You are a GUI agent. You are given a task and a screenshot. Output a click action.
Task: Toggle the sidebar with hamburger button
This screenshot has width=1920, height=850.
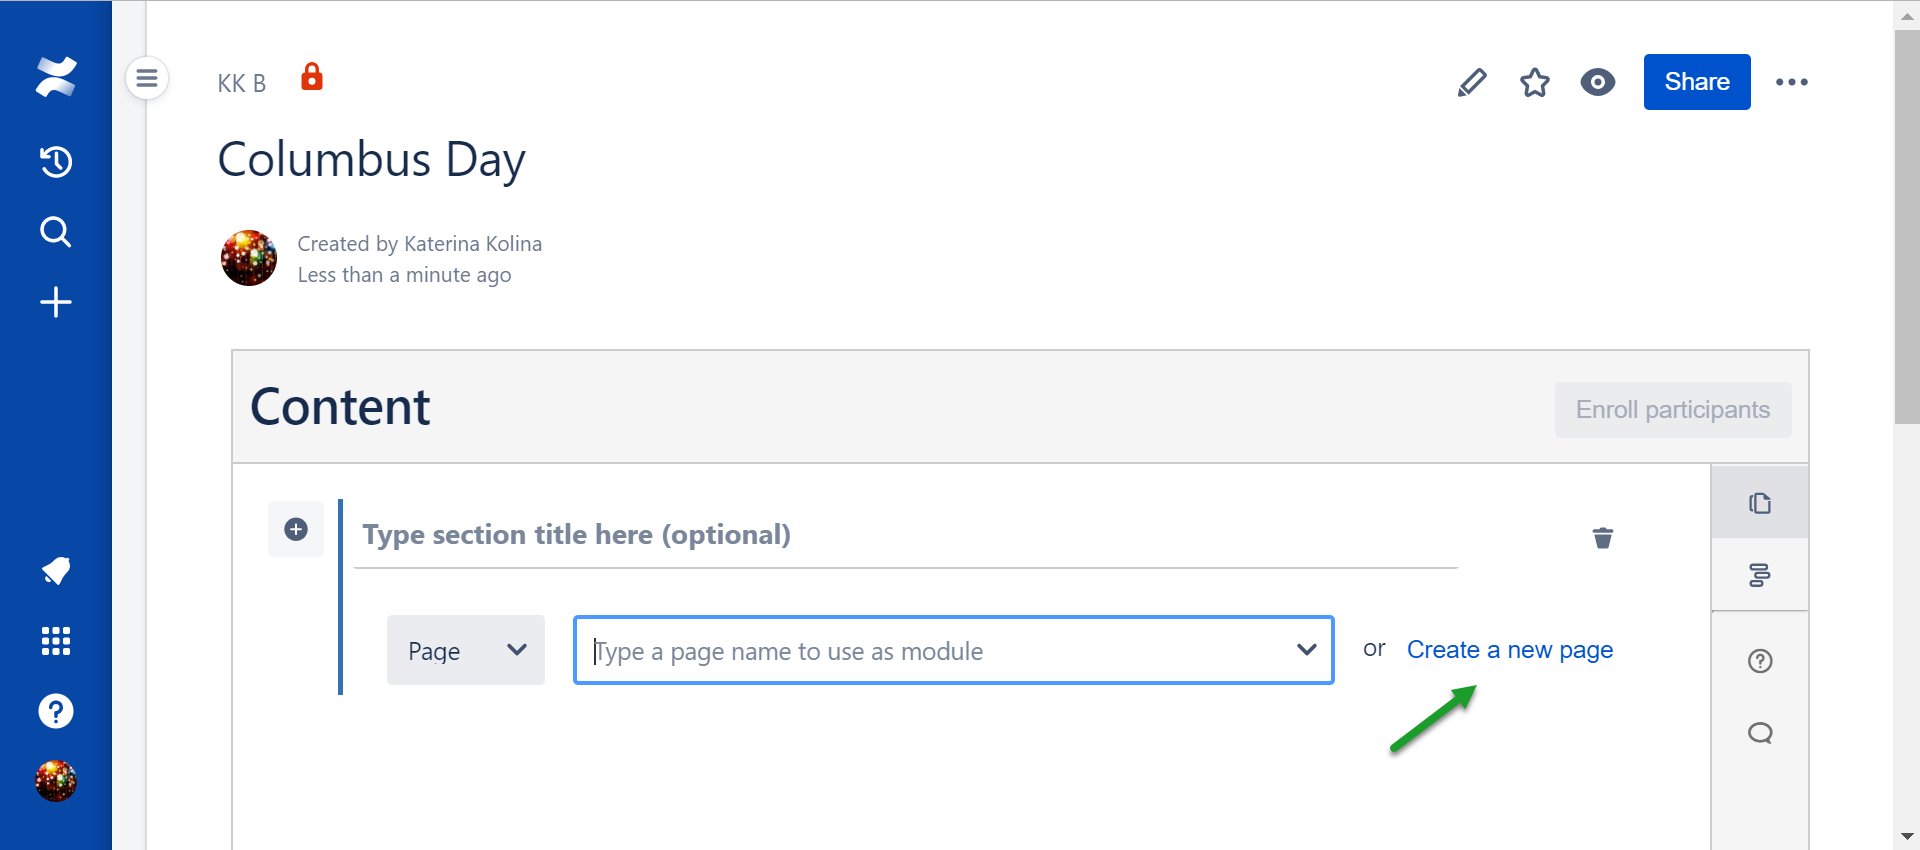147,78
